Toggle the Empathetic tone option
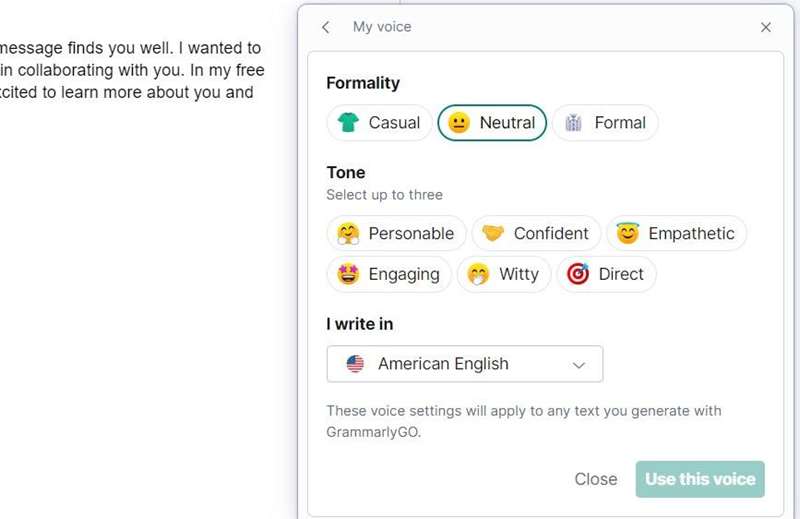 pos(677,234)
